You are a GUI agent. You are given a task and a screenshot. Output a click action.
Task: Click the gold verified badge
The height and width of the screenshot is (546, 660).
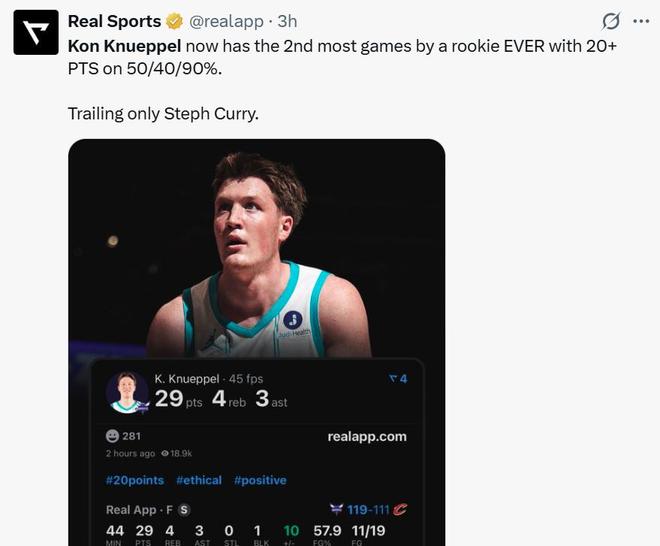click(x=173, y=21)
